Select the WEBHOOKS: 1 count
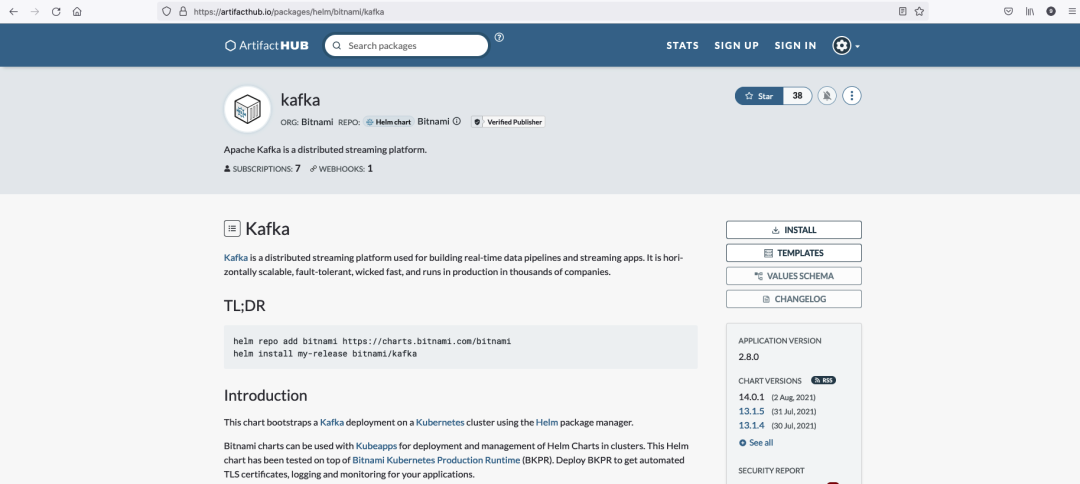Image resolution: width=1080 pixels, height=484 pixels. (341, 168)
